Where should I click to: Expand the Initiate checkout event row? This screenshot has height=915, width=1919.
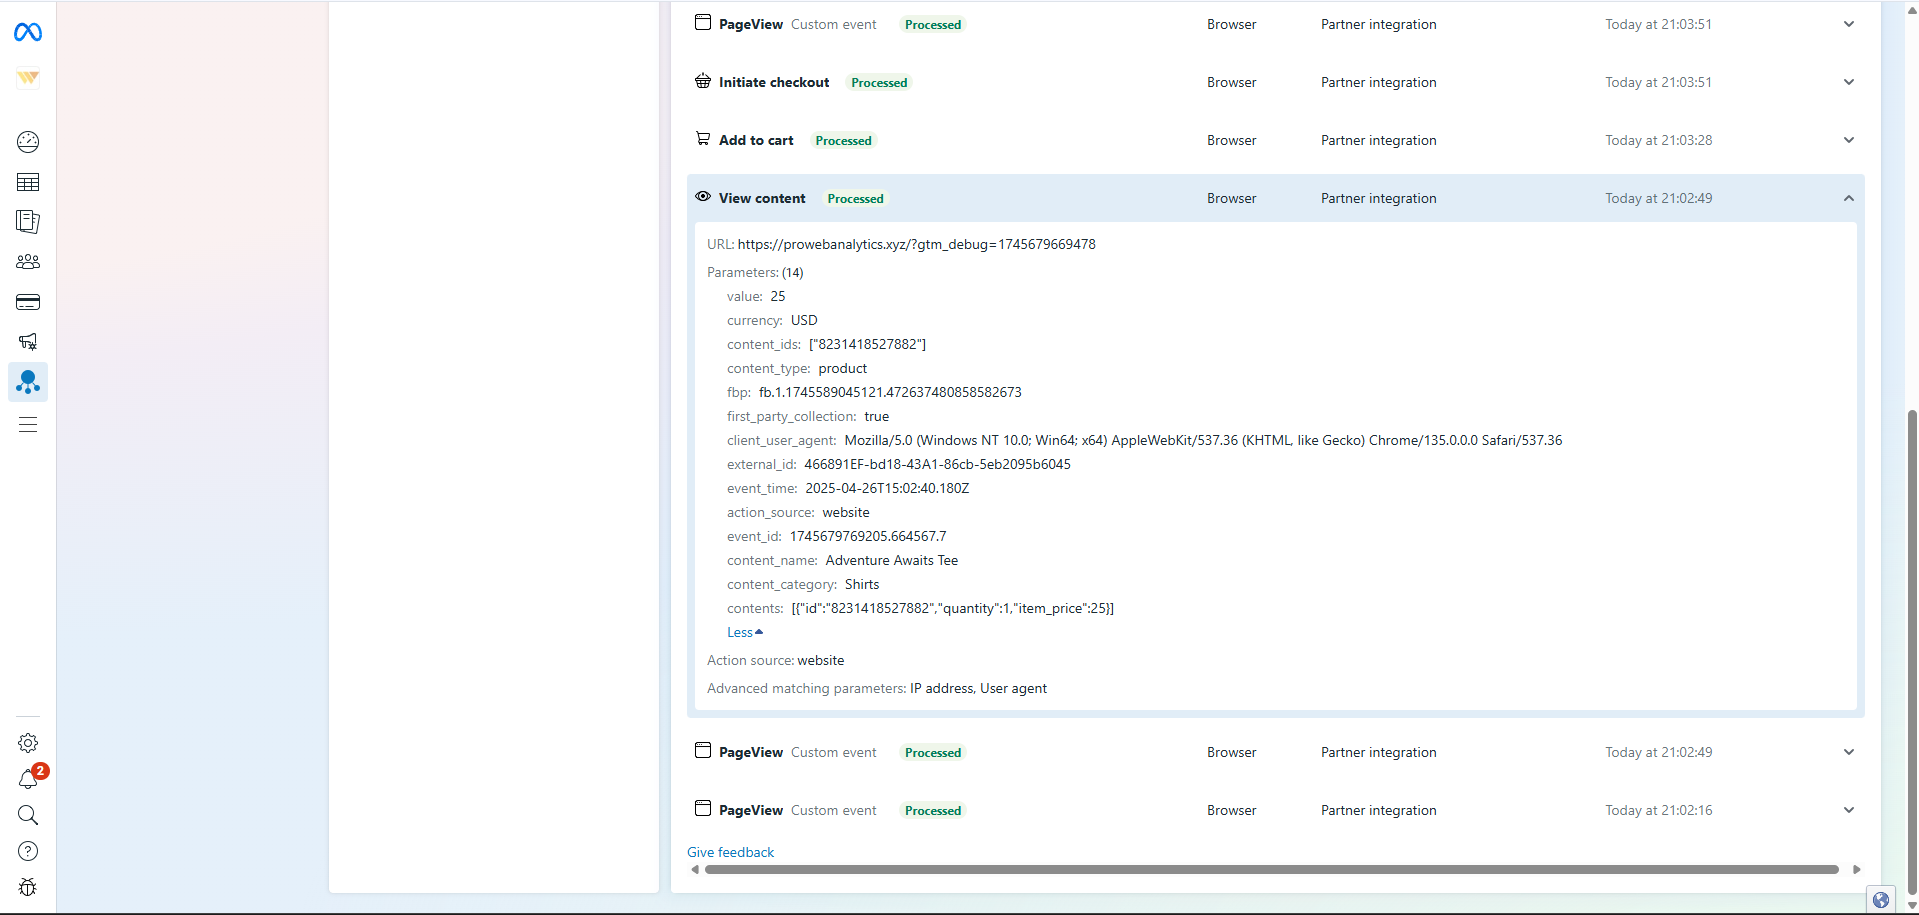pyautogui.click(x=1848, y=82)
